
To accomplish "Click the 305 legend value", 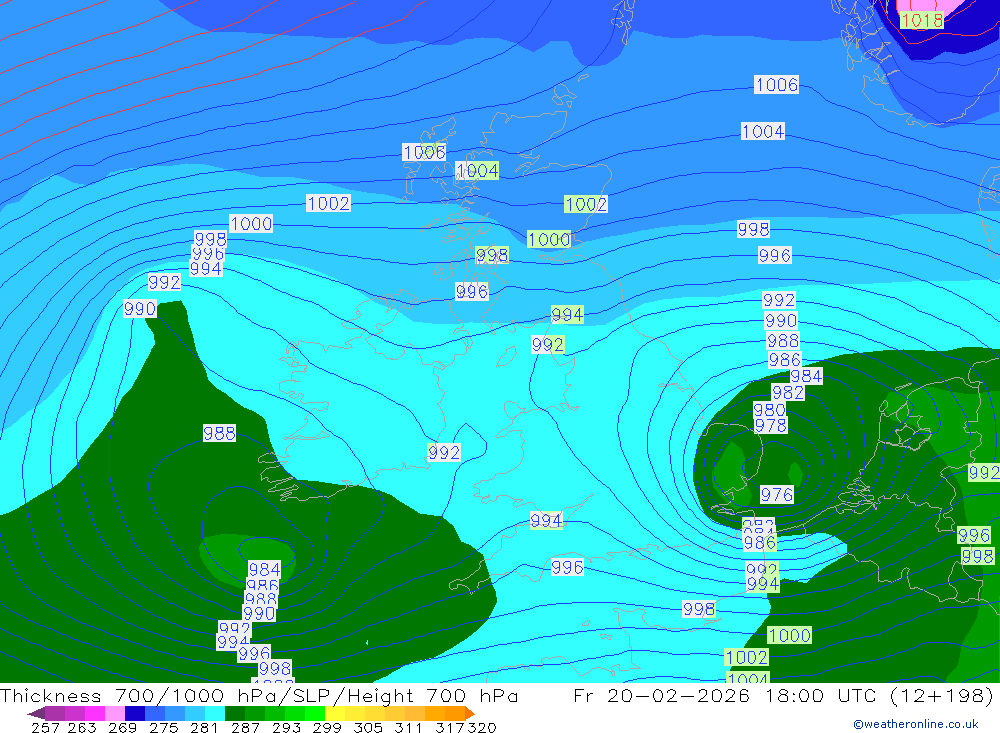I will tap(367, 727).
